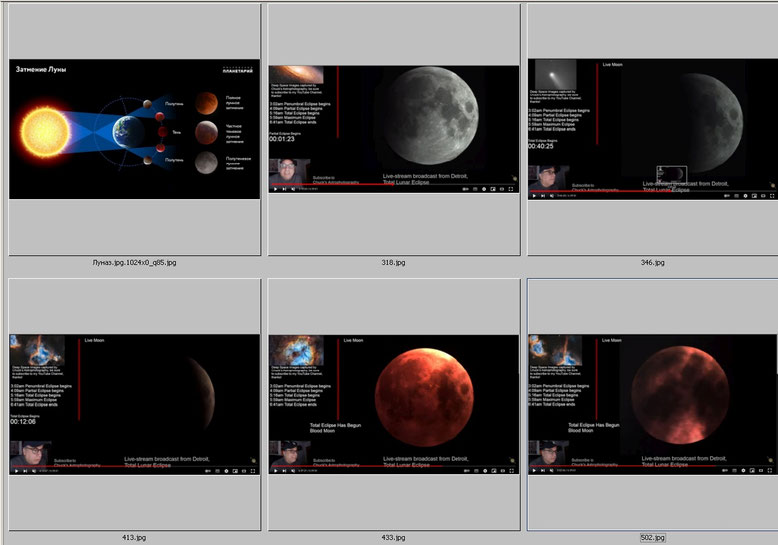Select the 502.jpg dark red moon thumbnail
Viewport: 778px width, 545px height.
pyautogui.click(x=652, y=405)
